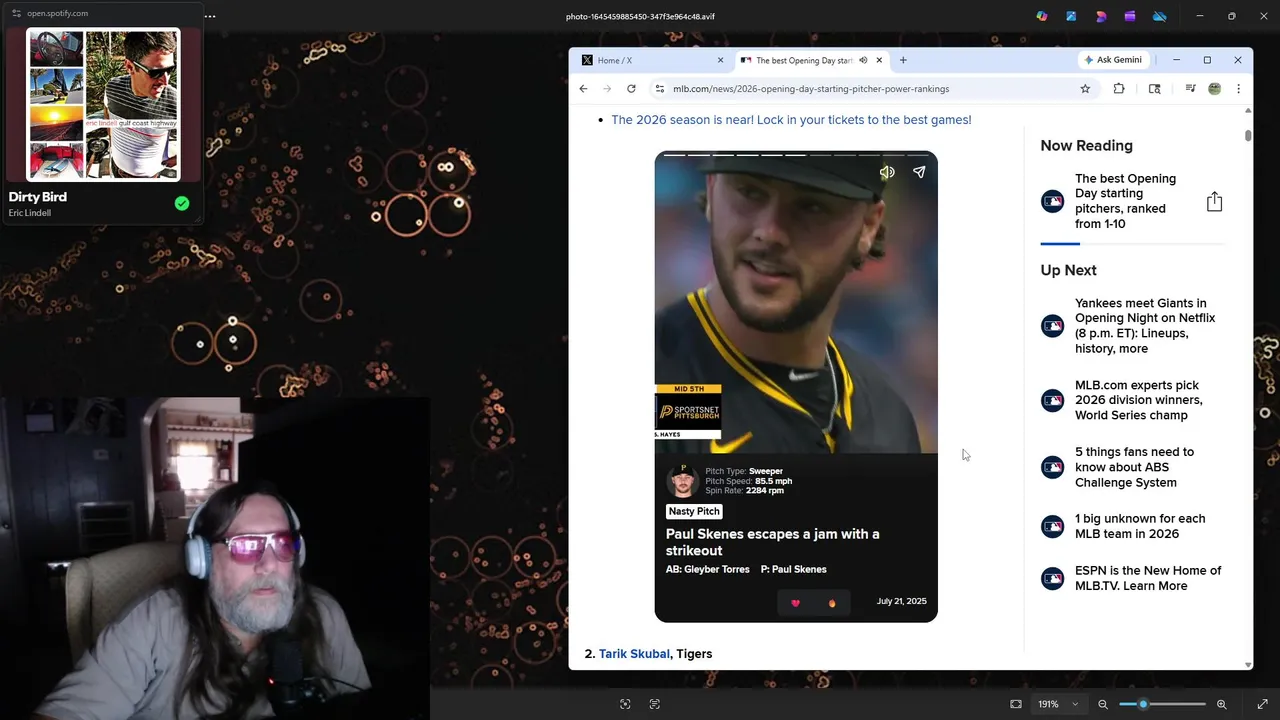The height and width of the screenshot is (720, 1280).
Task: Click the 2026 season tickets link
Action: tap(791, 120)
